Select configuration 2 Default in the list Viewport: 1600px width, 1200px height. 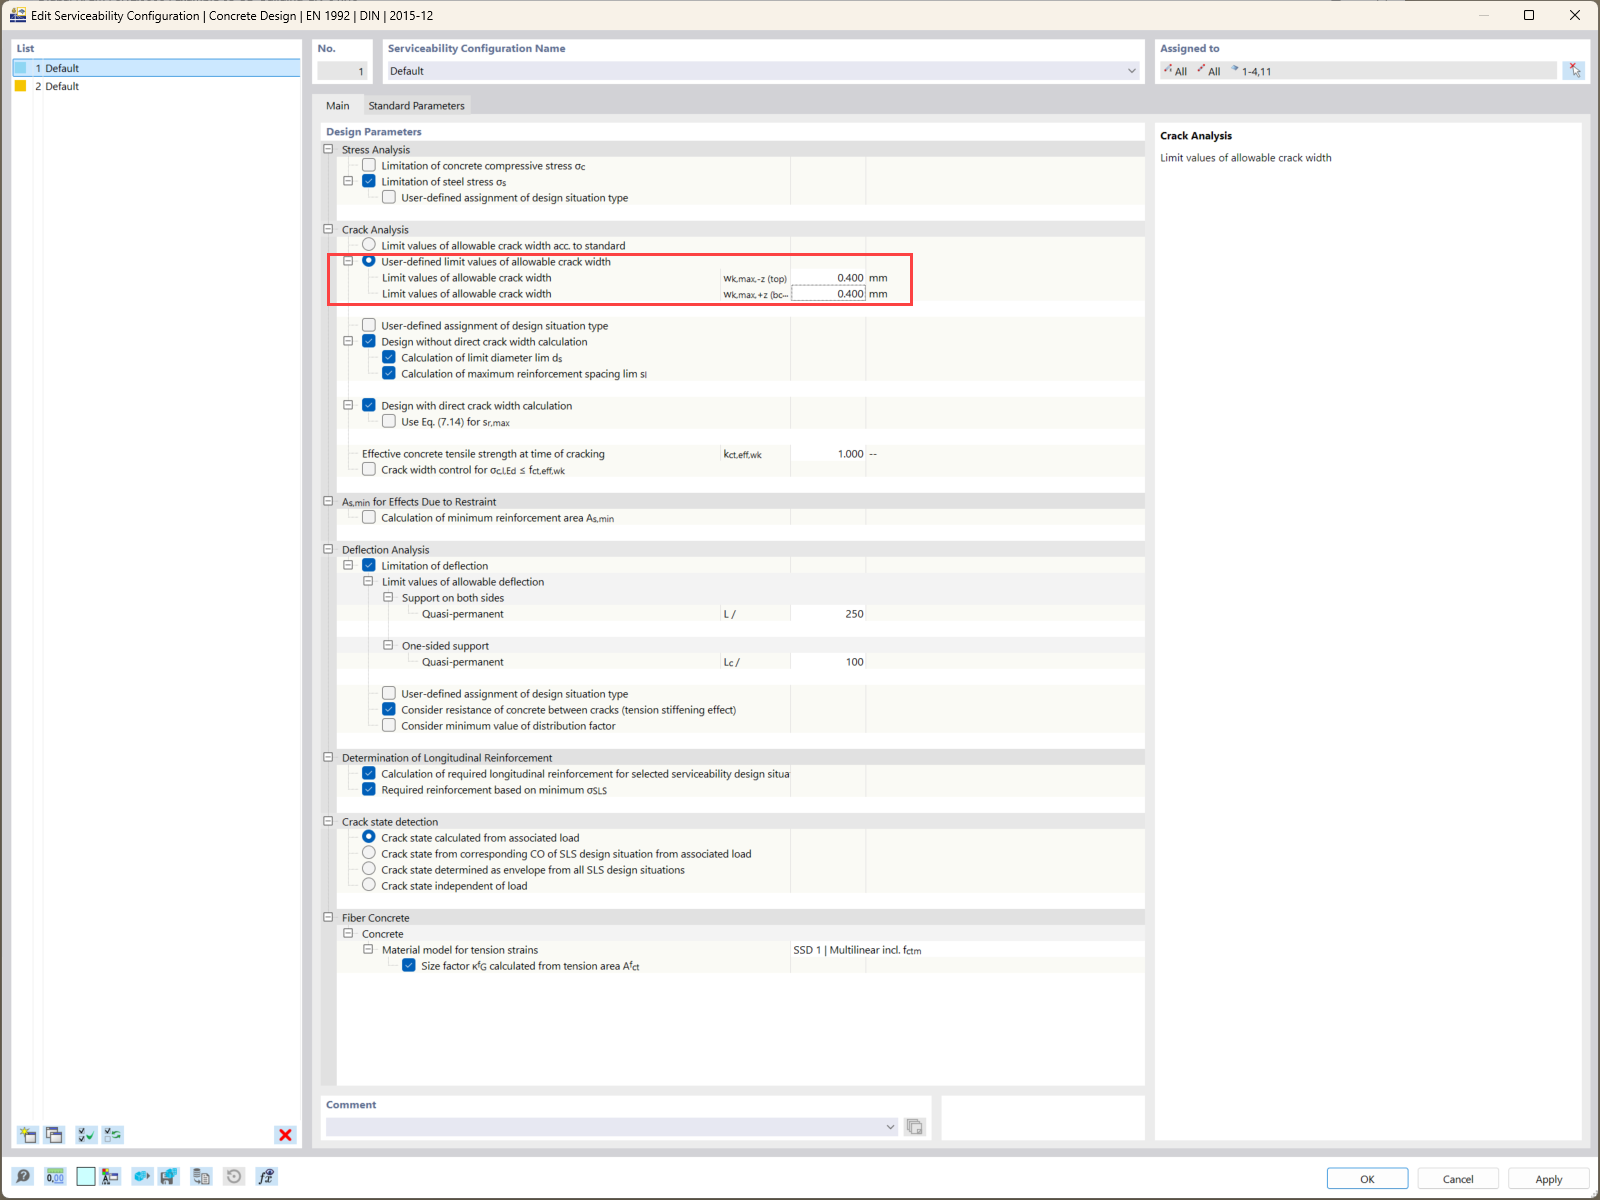pyautogui.click(x=60, y=86)
